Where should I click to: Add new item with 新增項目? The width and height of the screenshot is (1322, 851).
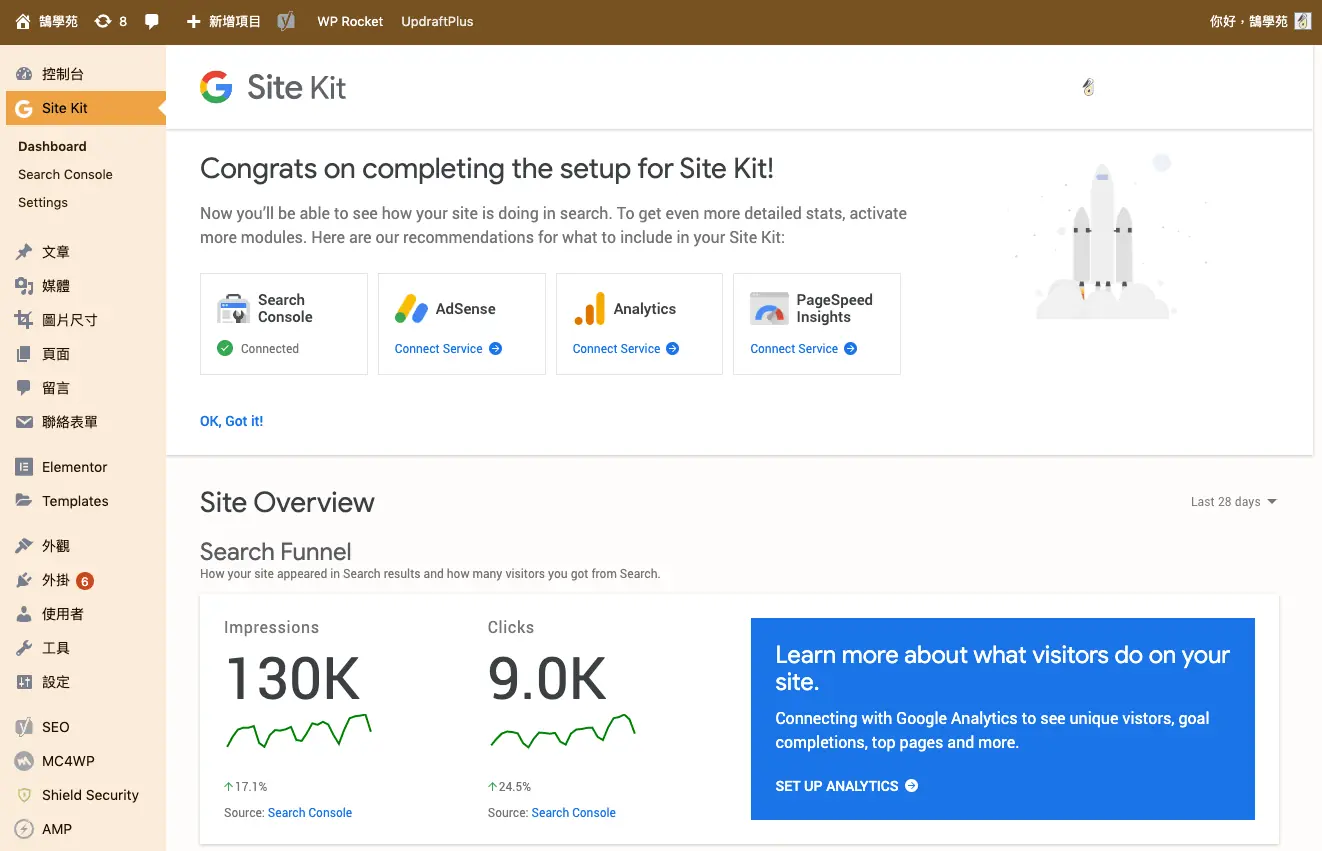223,21
